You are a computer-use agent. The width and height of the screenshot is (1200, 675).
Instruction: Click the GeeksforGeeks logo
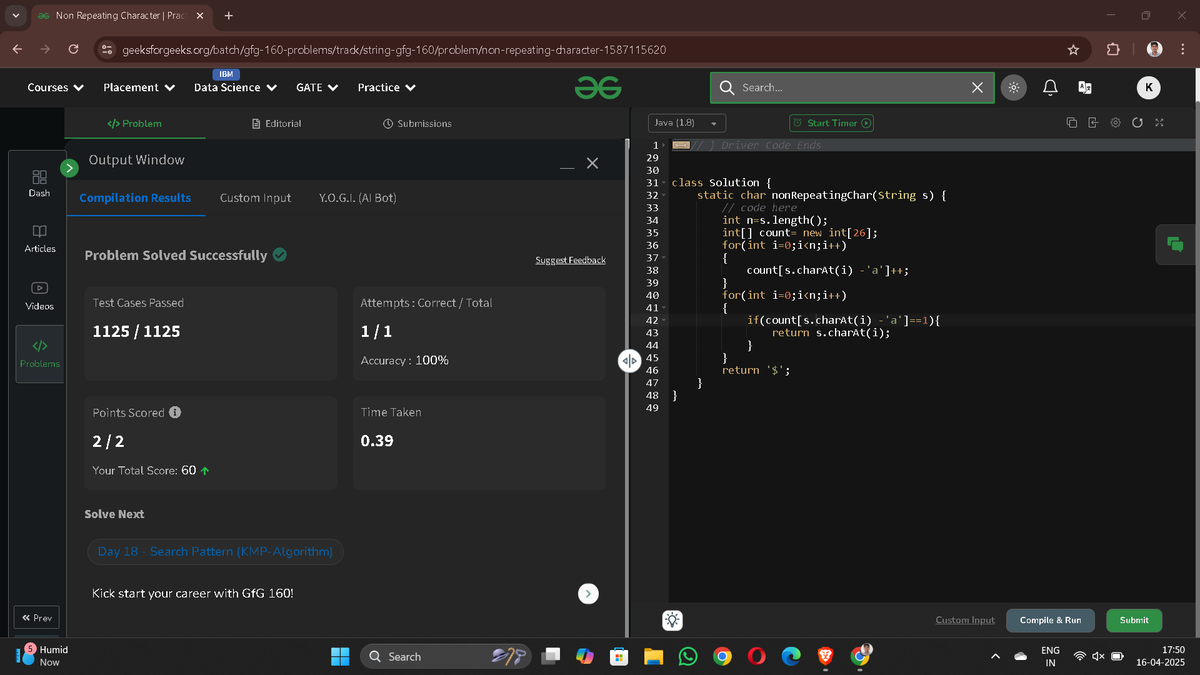coord(597,88)
